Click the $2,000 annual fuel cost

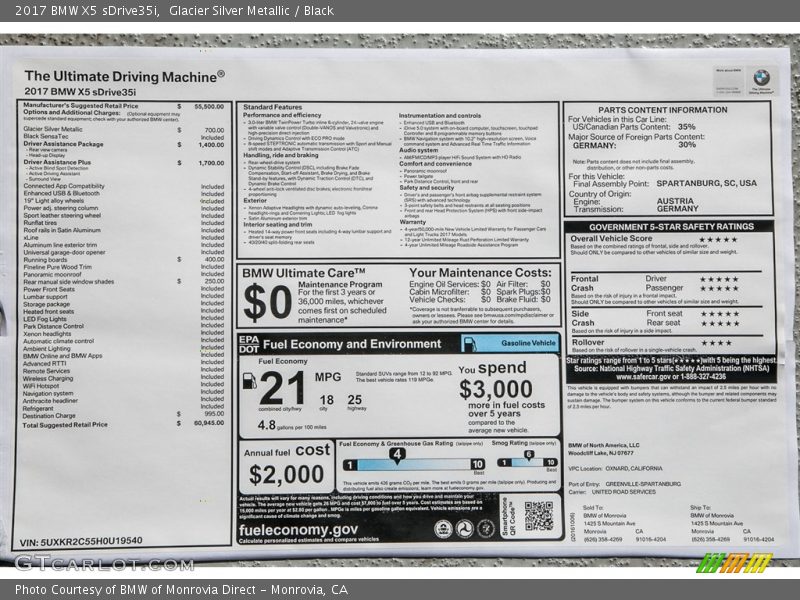coord(286,474)
